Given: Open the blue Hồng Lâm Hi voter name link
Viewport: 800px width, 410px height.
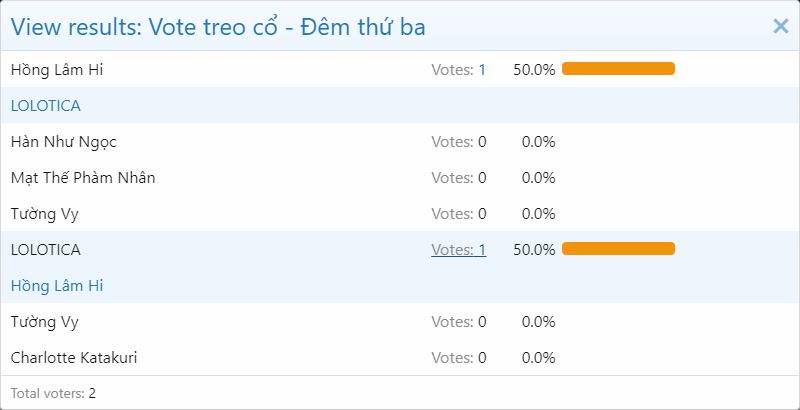Looking at the screenshot, I should coord(57,286).
